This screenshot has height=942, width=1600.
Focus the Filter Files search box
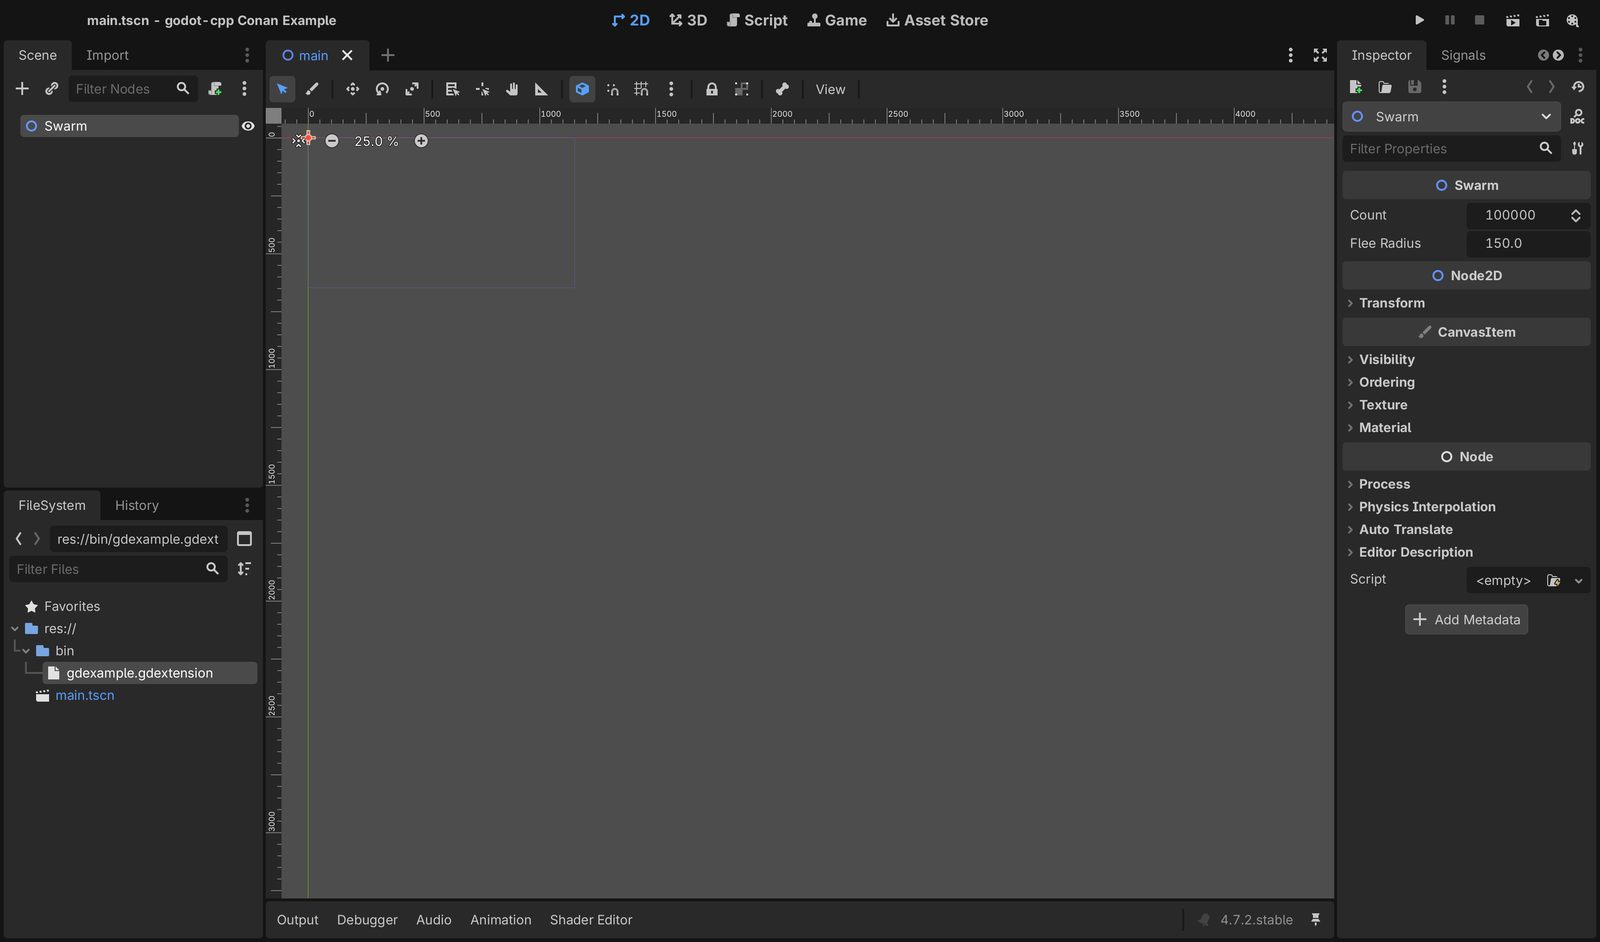(117, 569)
